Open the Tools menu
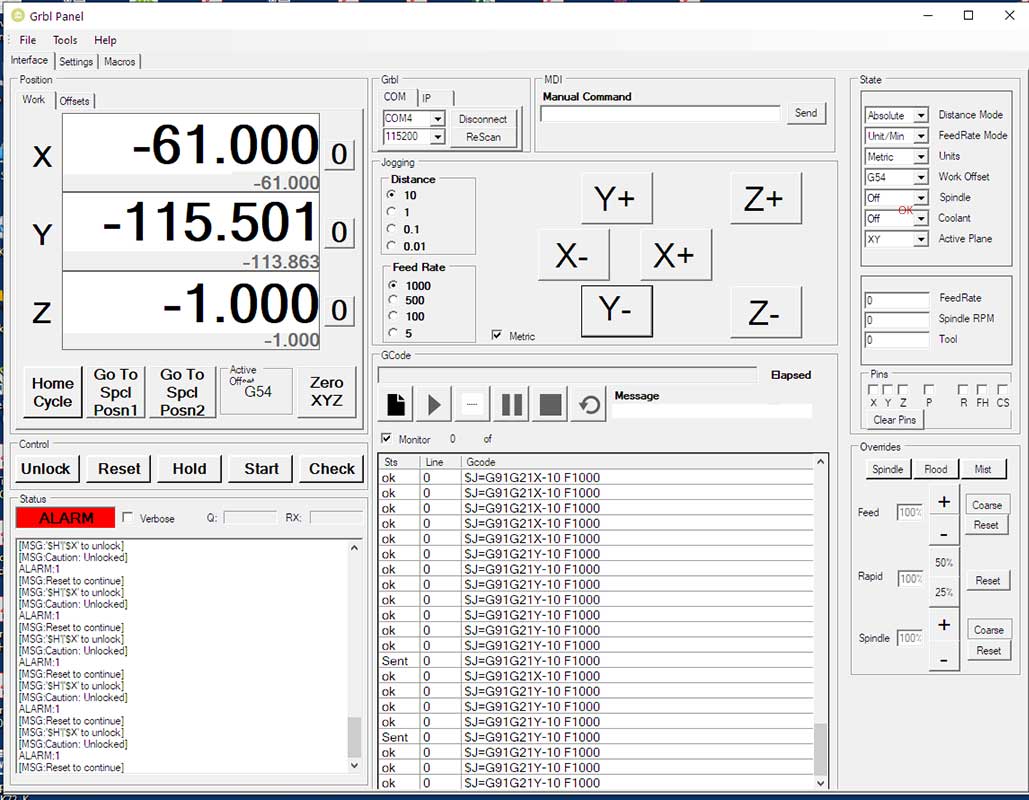 click(64, 40)
